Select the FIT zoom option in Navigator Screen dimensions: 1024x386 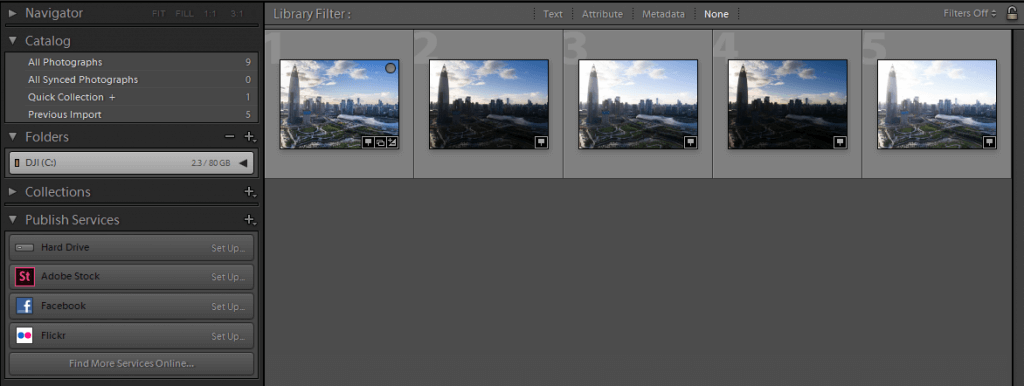159,13
